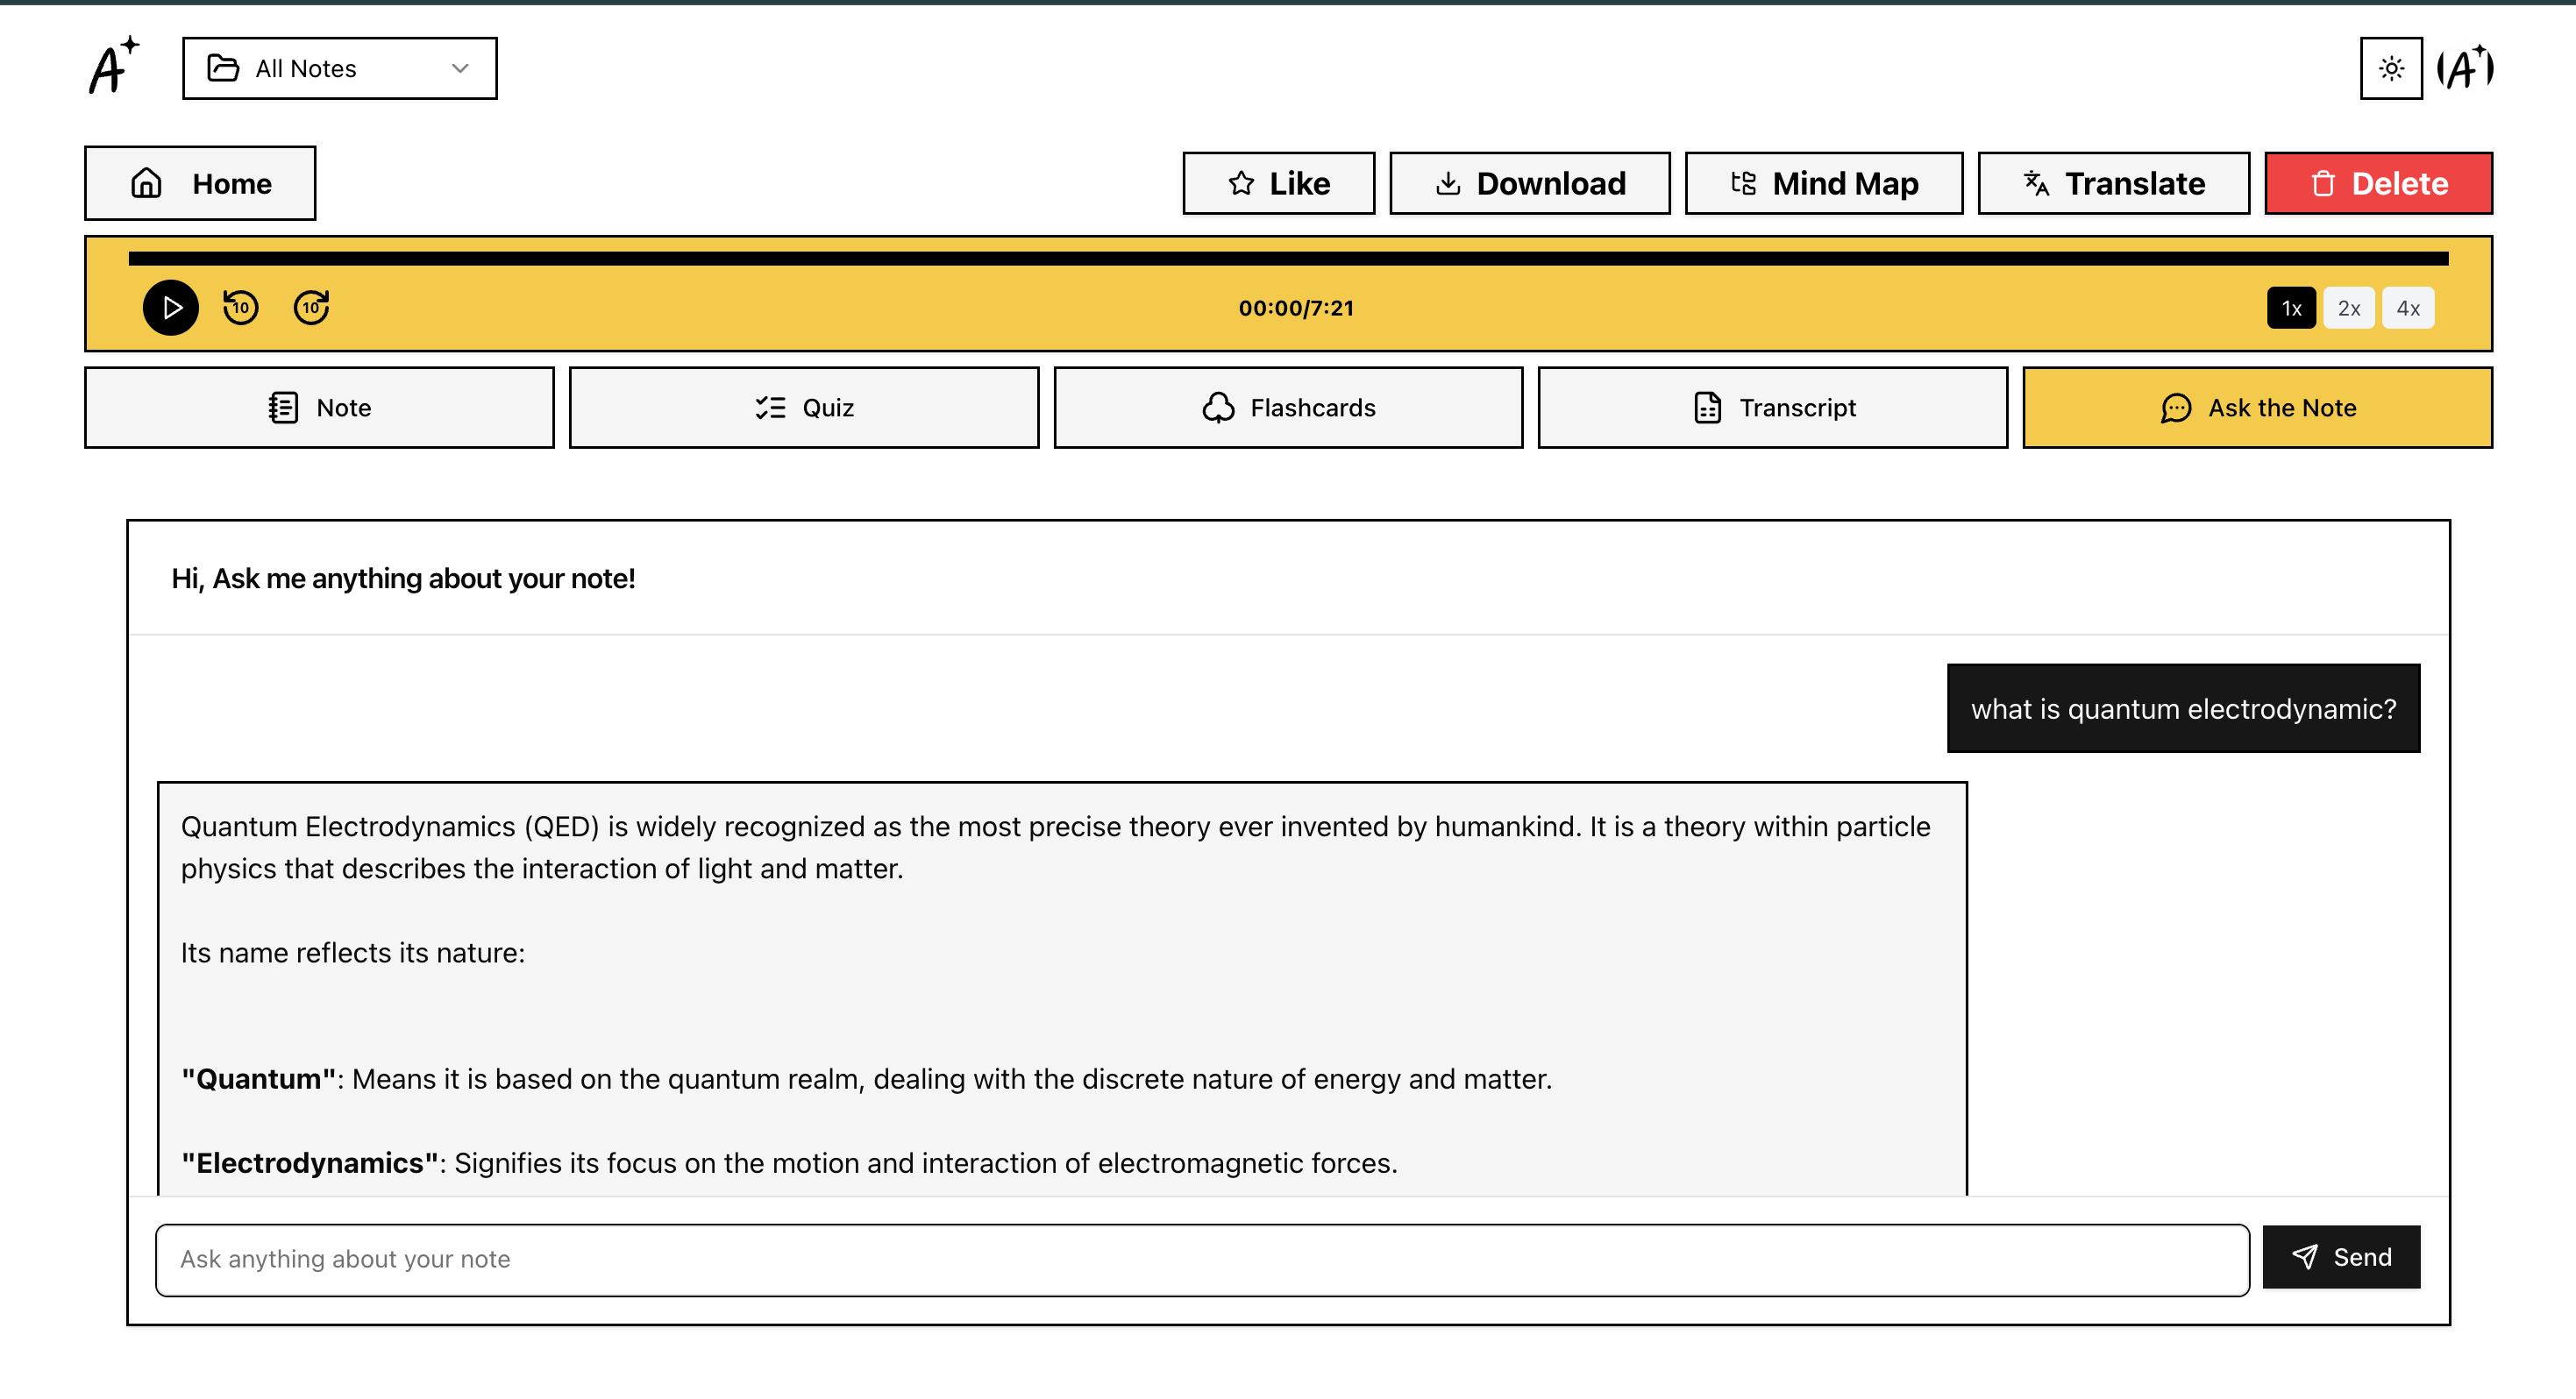The height and width of the screenshot is (1399, 2576).
Task: Focus the Ask anything input field
Action: [x=1202, y=1259]
